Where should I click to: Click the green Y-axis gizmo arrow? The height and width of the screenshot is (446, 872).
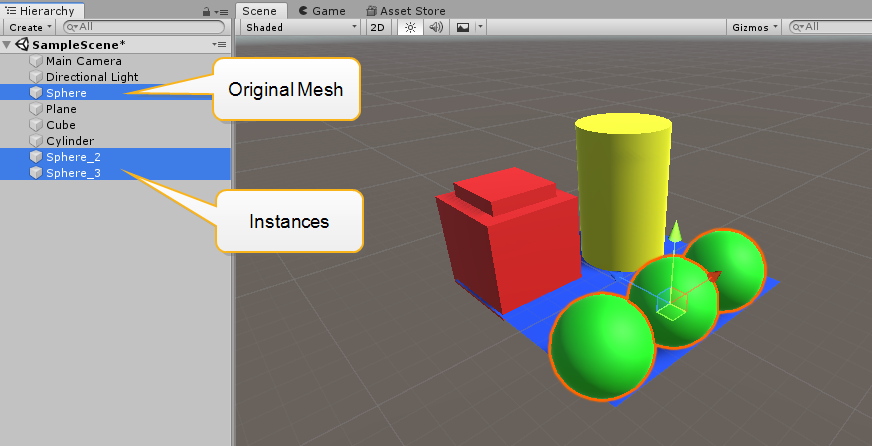pyautogui.click(x=675, y=232)
